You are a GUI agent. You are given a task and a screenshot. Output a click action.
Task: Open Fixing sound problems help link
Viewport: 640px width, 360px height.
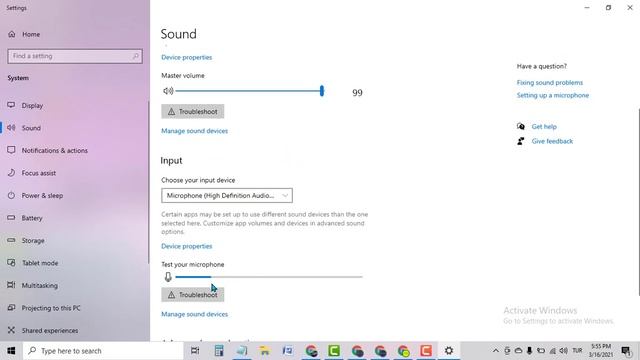[x=549, y=82]
